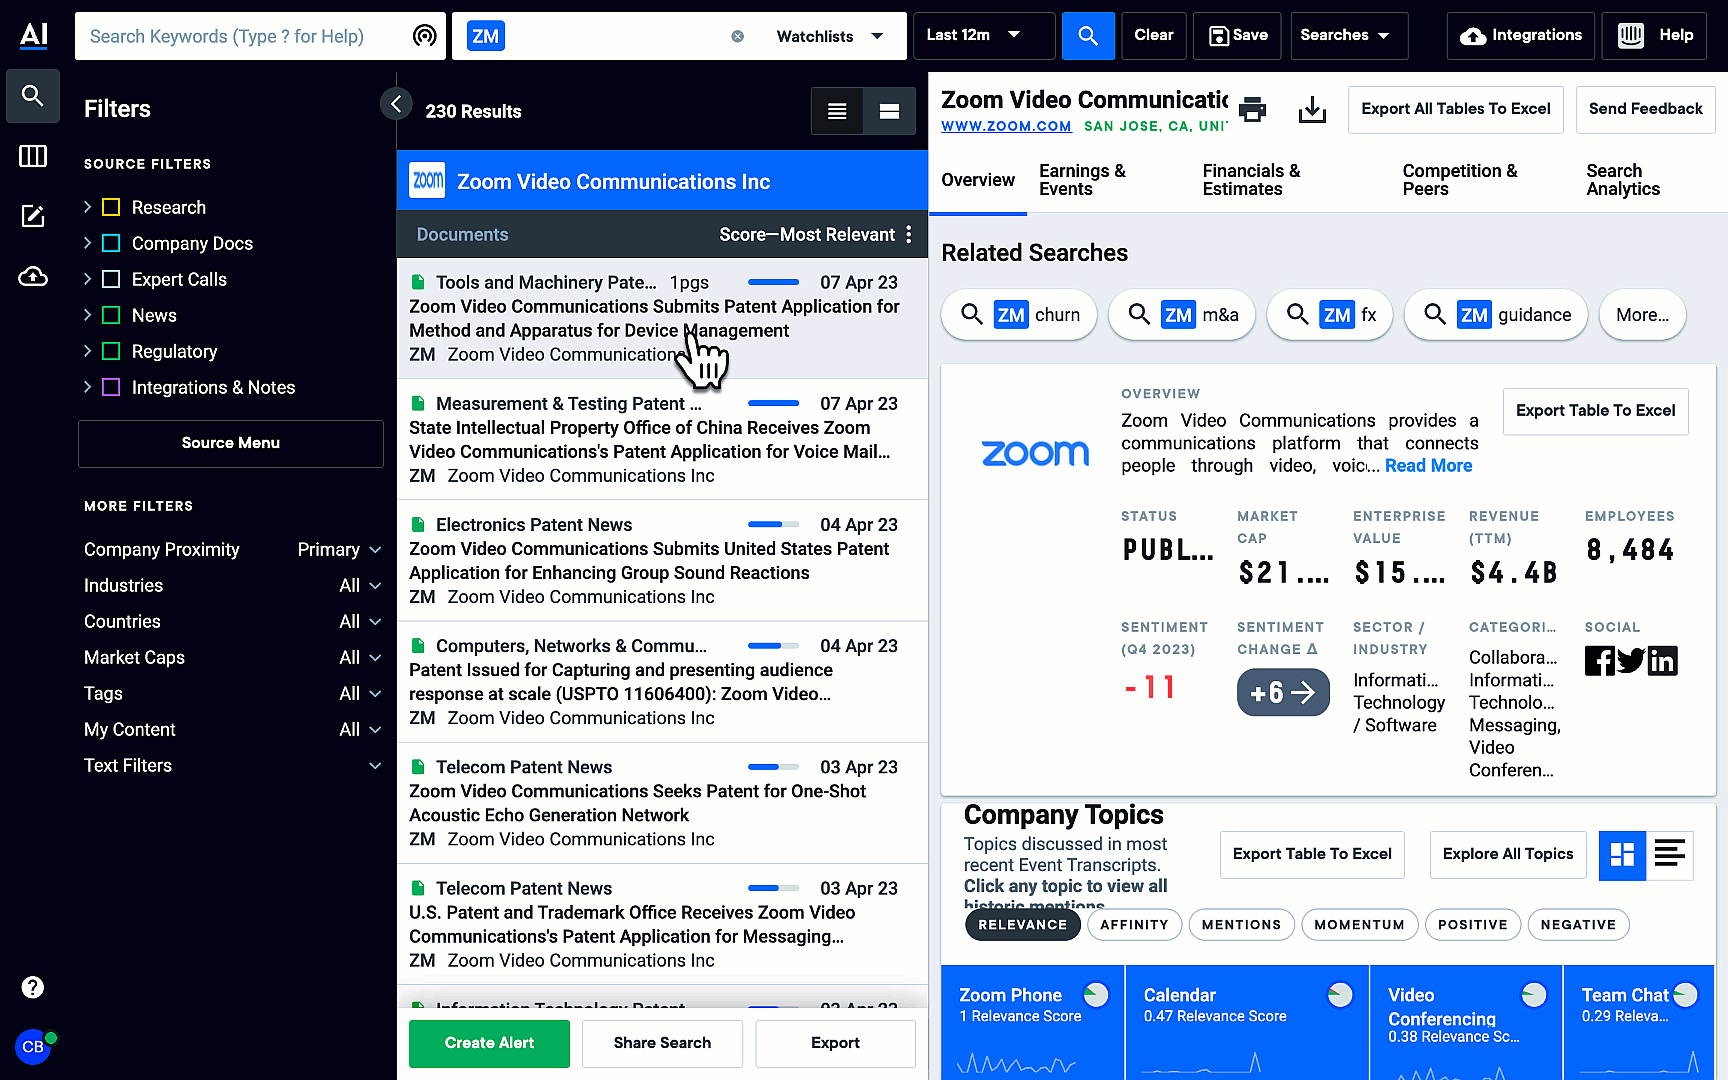Viewport: 1728px width, 1080px height.
Task: Open Zoom's Twitter social link
Action: (1631, 661)
